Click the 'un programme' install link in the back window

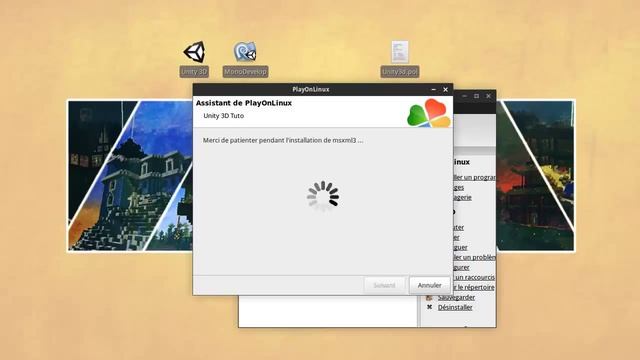[475, 177]
